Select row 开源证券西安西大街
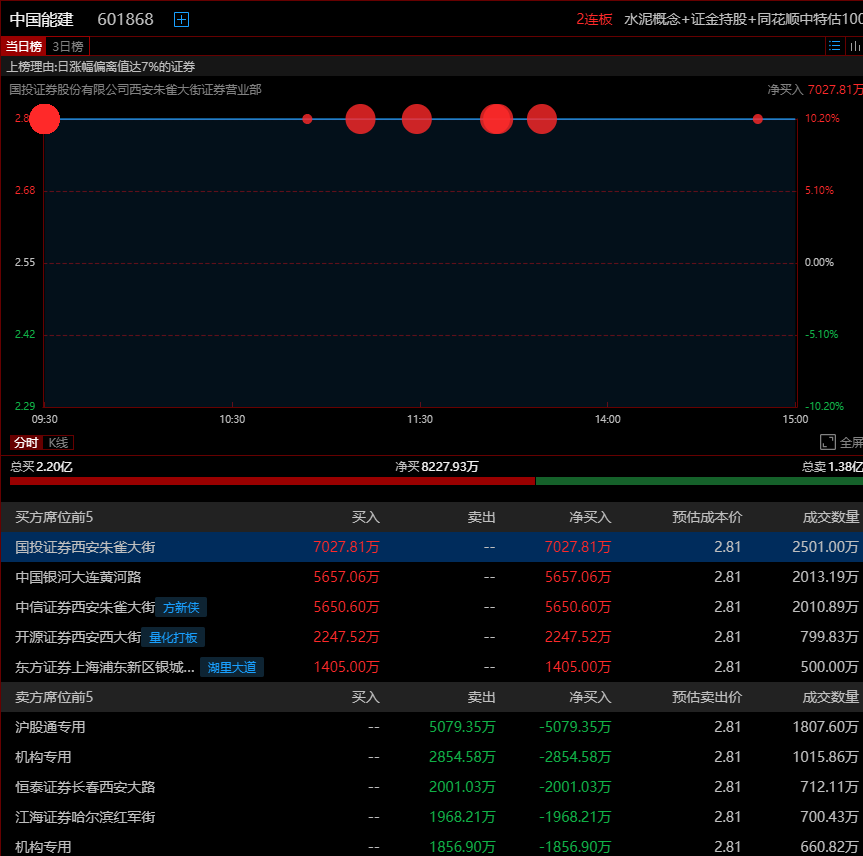Viewport: 863px width, 856px height. coord(432,637)
